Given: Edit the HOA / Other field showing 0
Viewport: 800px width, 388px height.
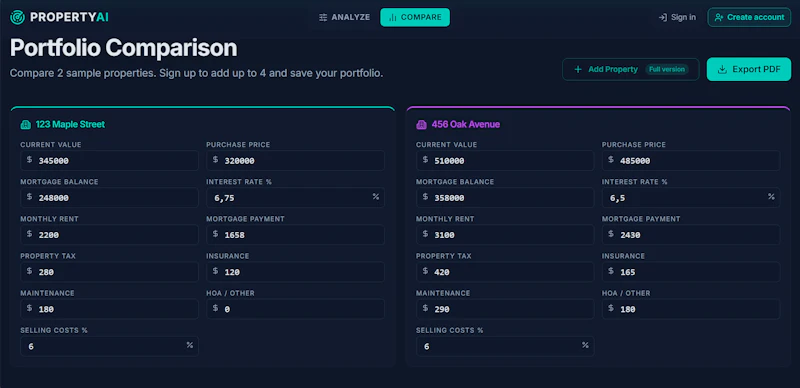Looking at the screenshot, I should pyautogui.click(x=295, y=309).
